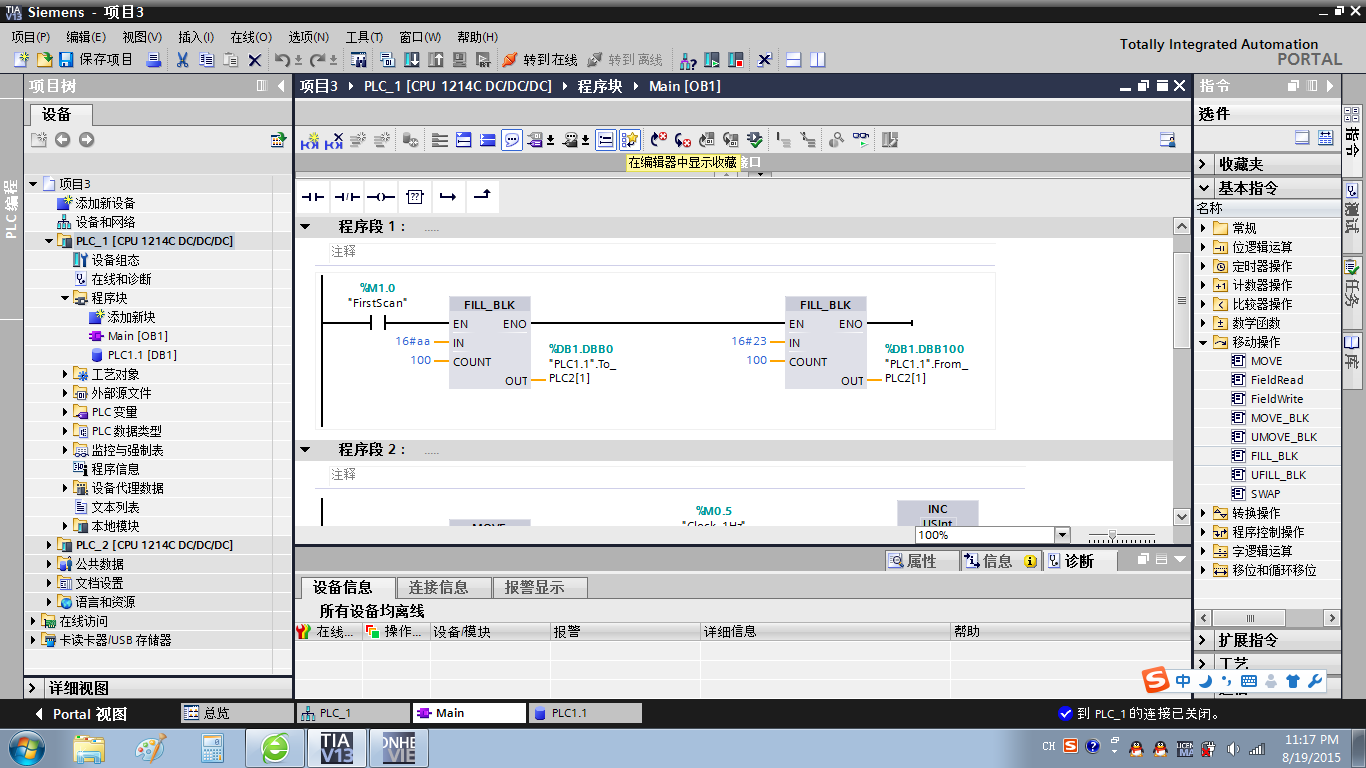This screenshot has width=1366, height=768.
Task: Click the print icon in the toolbar
Action: coord(154,60)
